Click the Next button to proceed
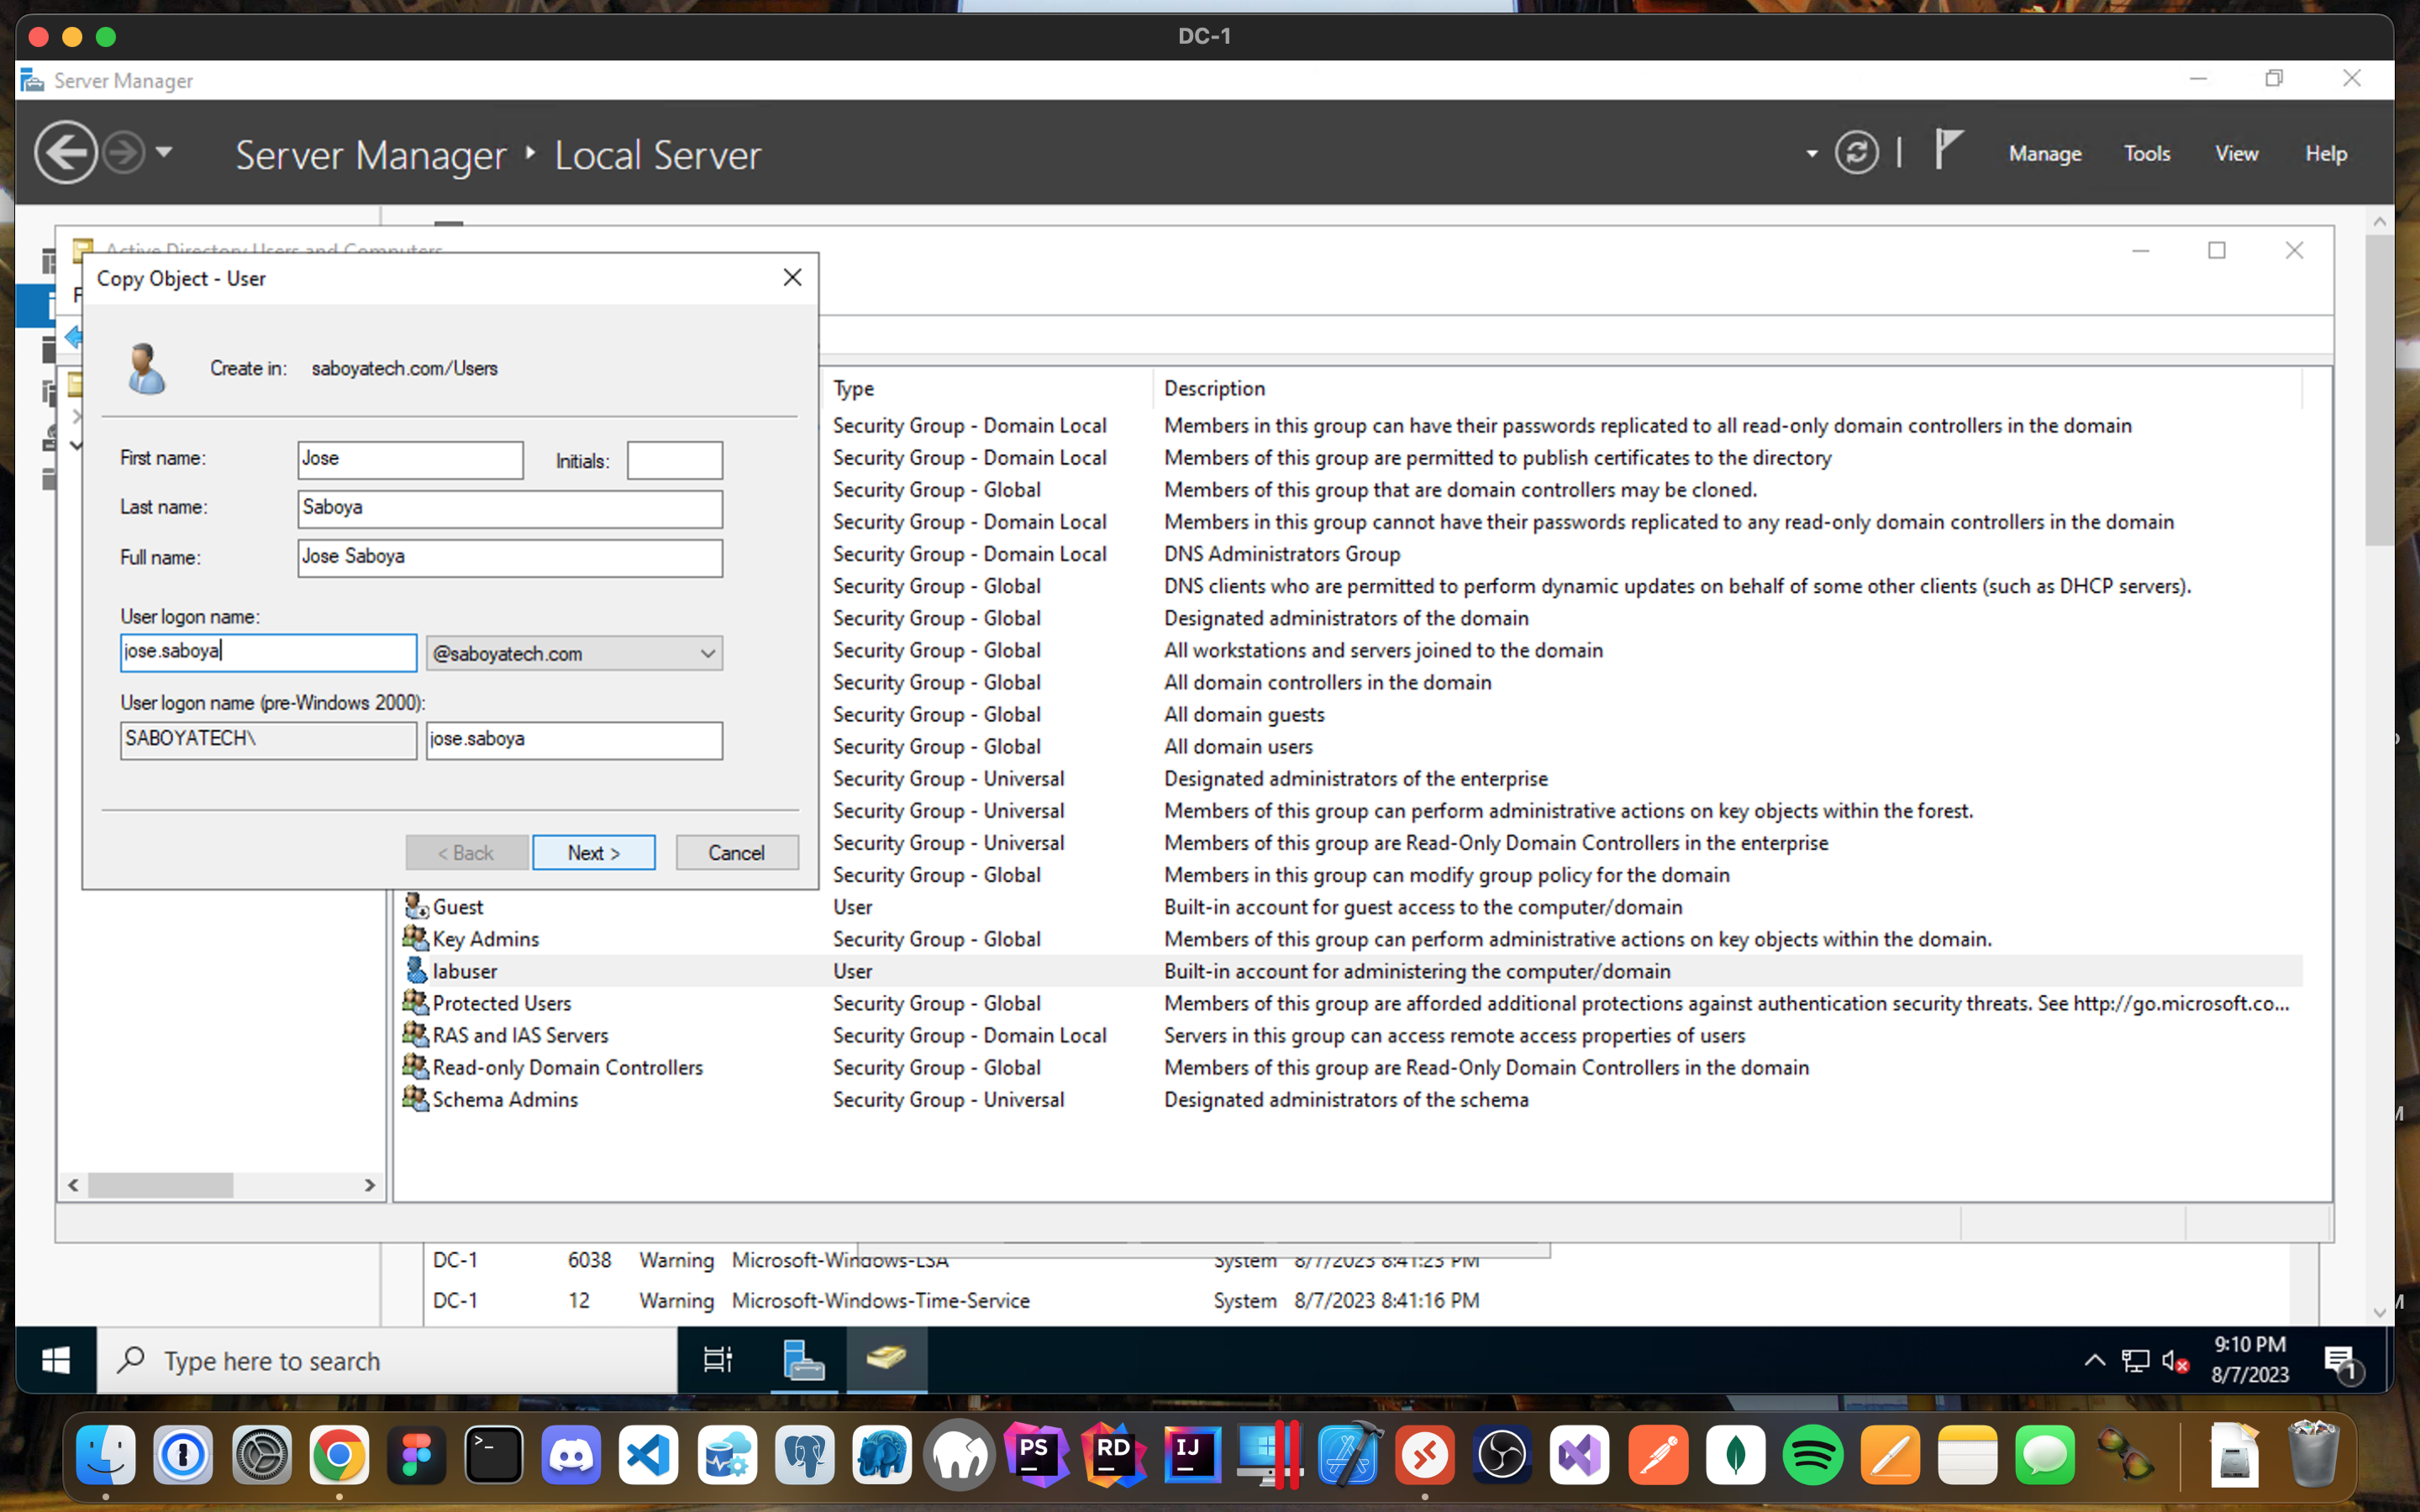The height and width of the screenshot is (1512, 2420). [x=596, y=852]
